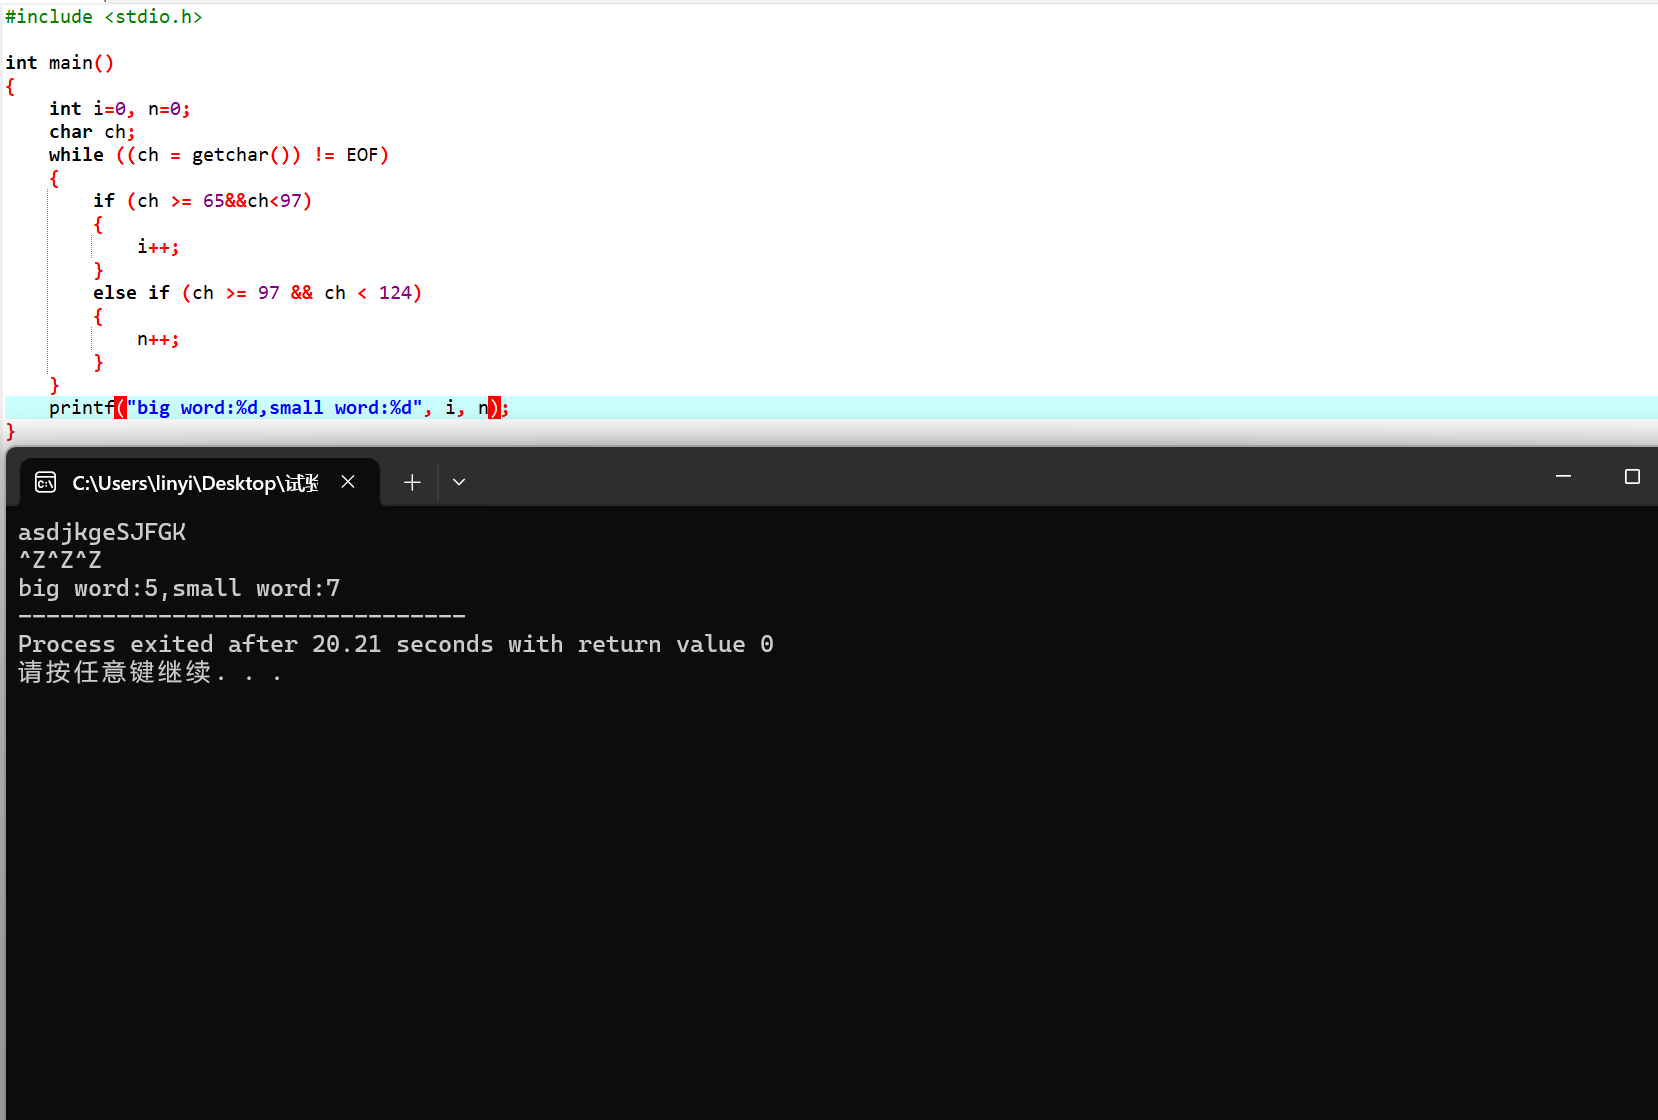Open a new terminal tab with plus button

(412, 482)
